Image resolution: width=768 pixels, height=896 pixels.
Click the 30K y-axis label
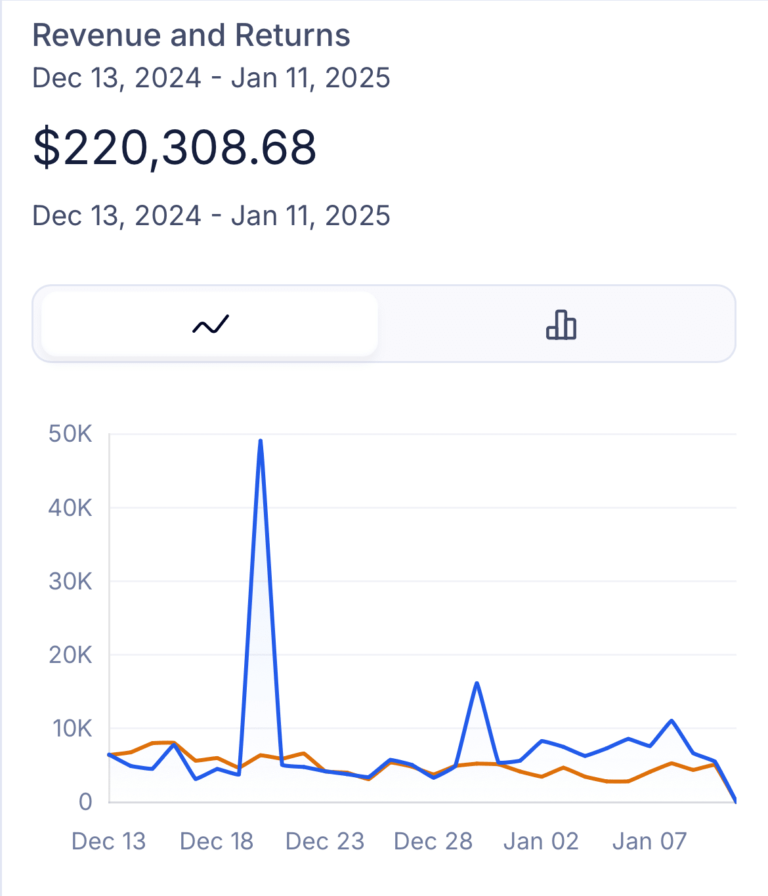[70, 581]
